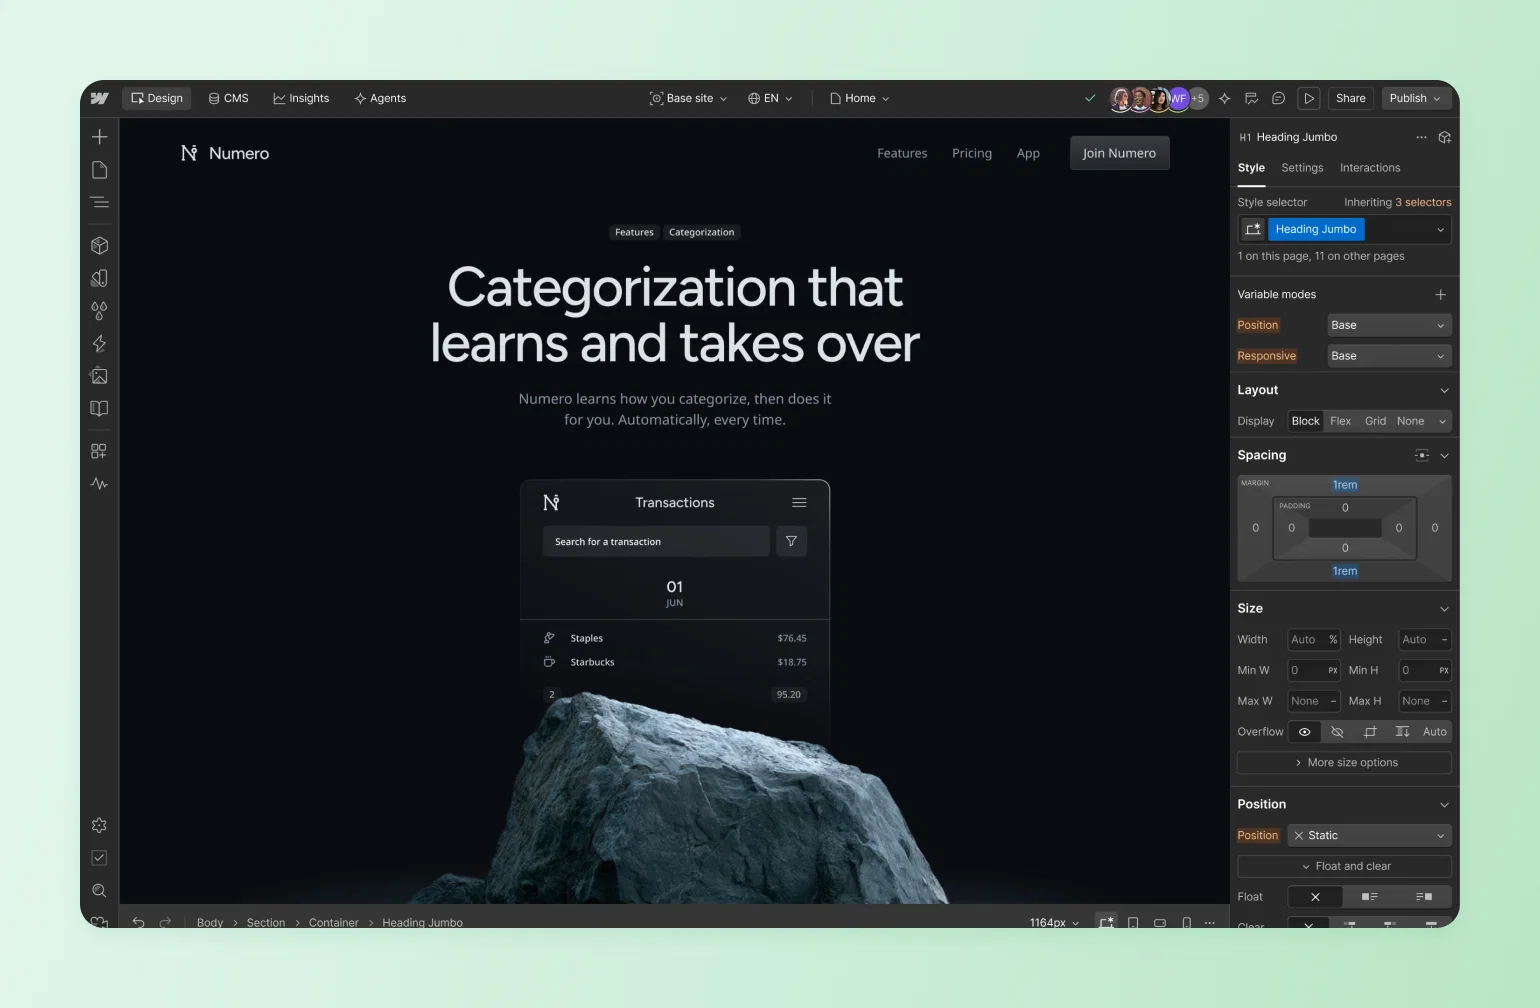The width and height of the screenshot is (1540, 1008).
Task: Open the Libraries book icon
Action: pos(99,408)
